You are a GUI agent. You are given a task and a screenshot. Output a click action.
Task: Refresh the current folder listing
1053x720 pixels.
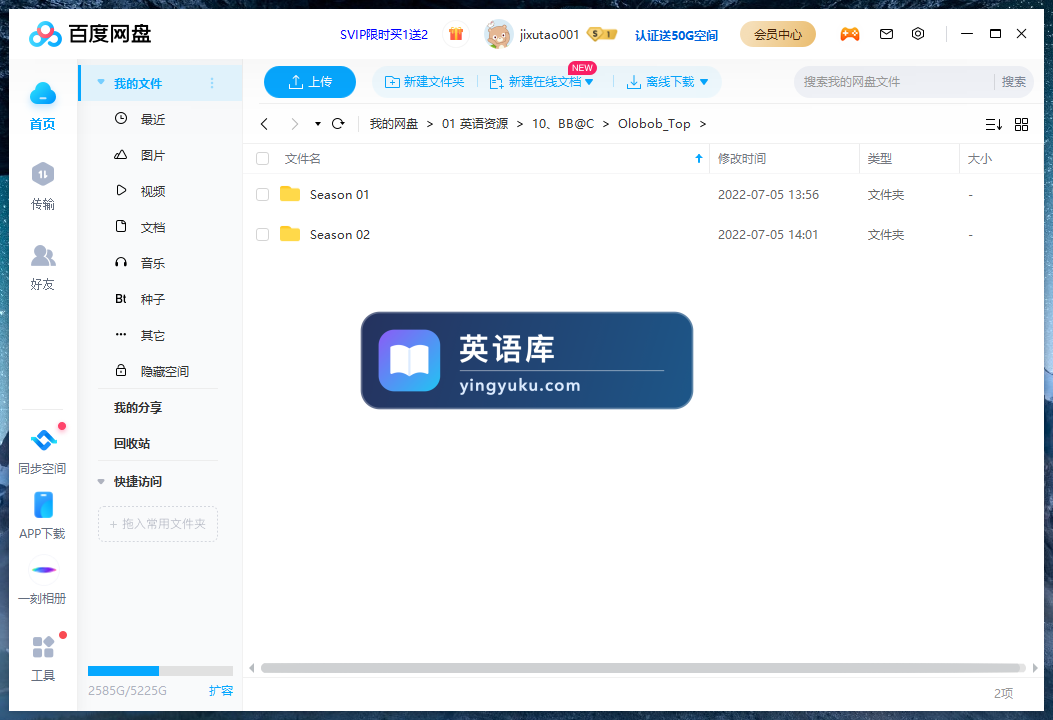click(338, 124)
